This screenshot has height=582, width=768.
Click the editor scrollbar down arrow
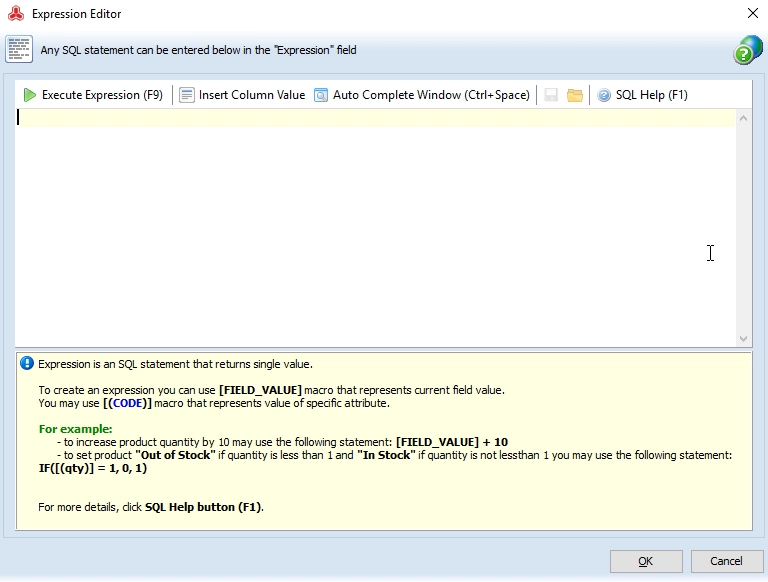click(743, 339)
